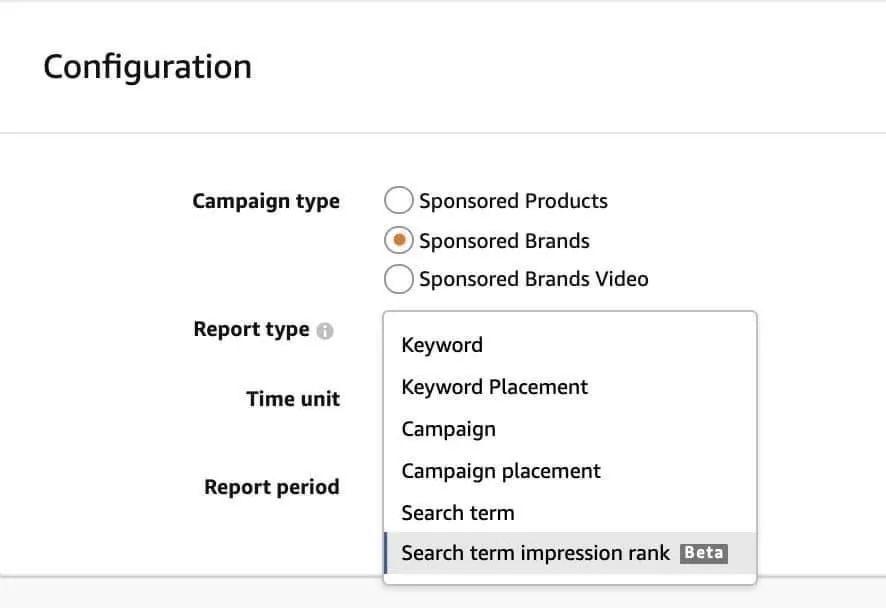
Task: Choose the Sponsored Brands Video radio button
Action: 398,279
